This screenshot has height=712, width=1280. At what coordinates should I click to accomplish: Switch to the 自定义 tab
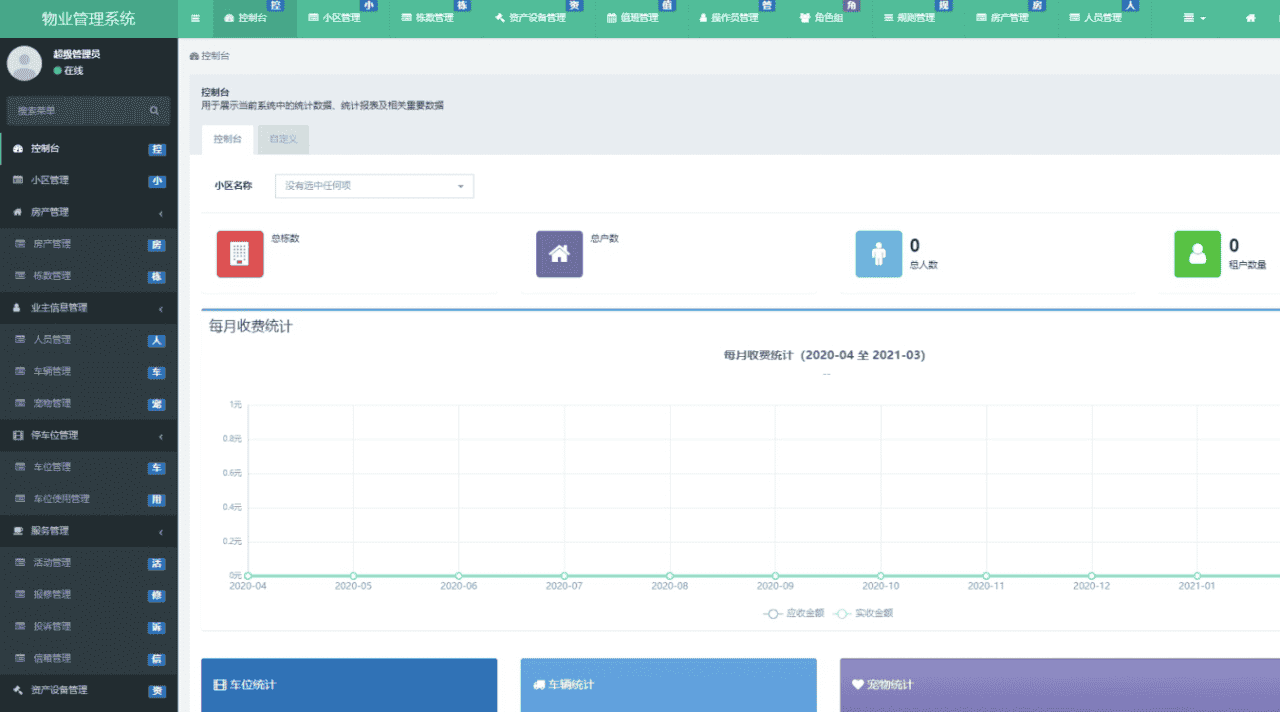click(x=283, y=139)
